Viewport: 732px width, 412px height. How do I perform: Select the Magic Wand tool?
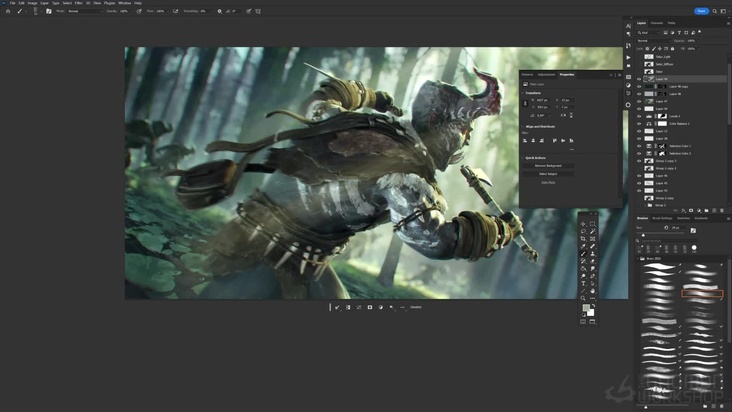[592, 231]
